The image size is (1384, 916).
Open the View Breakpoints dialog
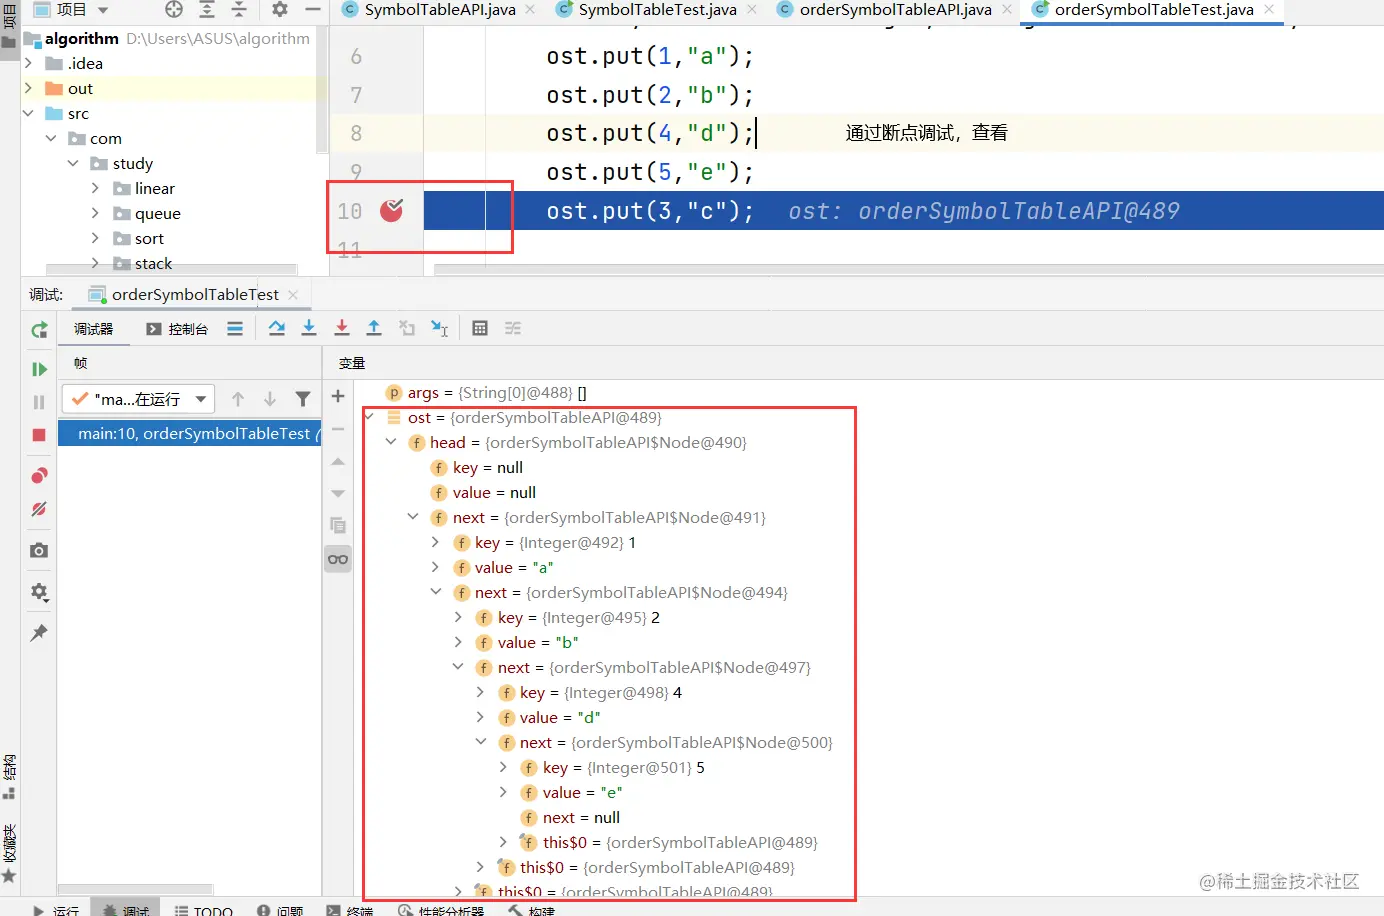39,475
